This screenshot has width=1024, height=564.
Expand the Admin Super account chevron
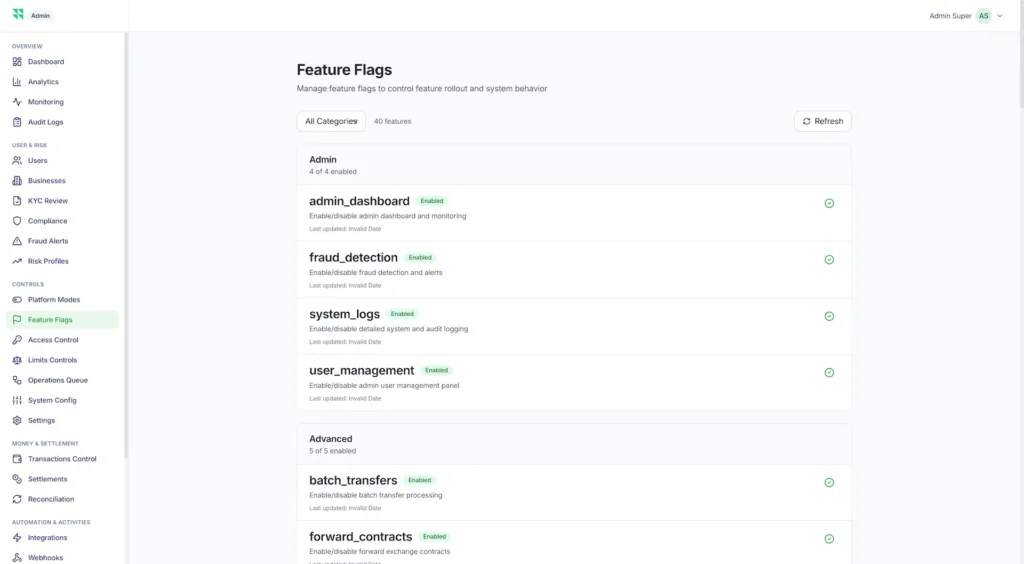(1000, 16)
